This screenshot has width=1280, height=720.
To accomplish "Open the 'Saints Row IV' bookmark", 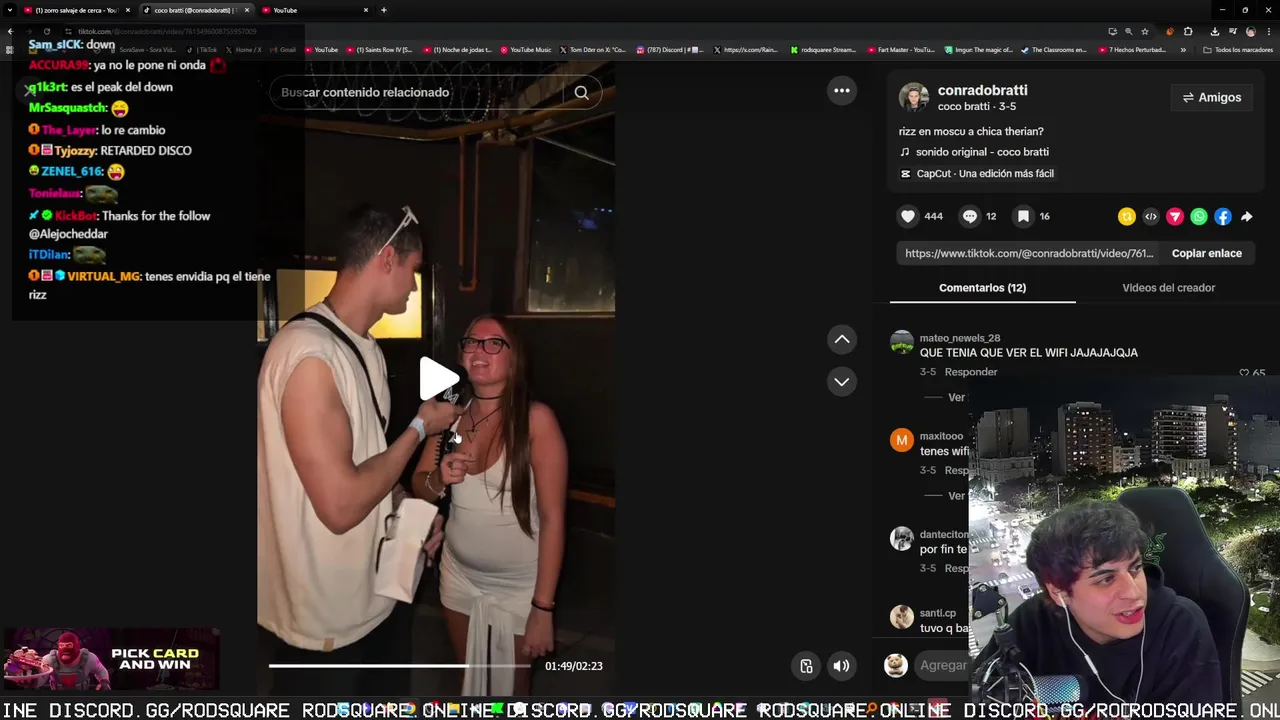I will click(x=380, y=49).
